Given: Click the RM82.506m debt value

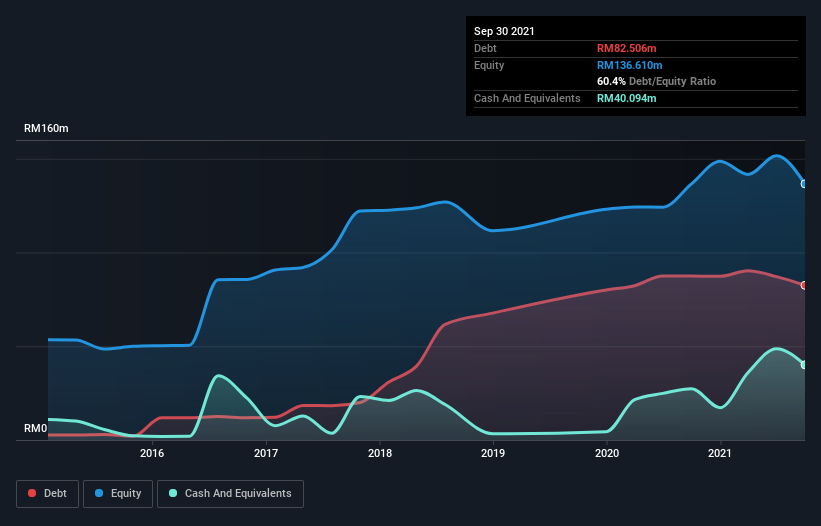Looking at the screenshot, I should pyautogui.click(x=627, y=48).
